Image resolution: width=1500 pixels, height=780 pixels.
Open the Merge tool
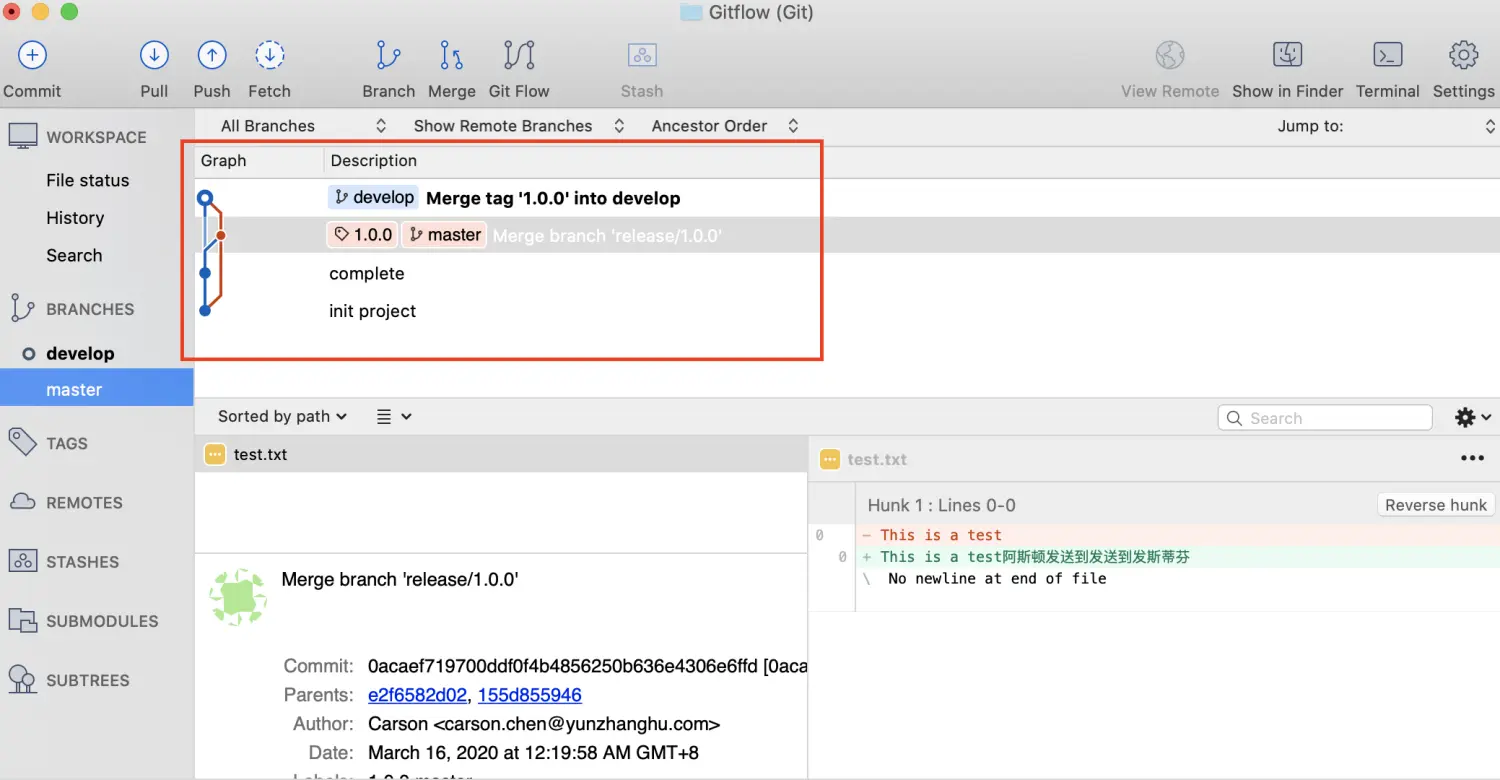[x=452, y=56]
